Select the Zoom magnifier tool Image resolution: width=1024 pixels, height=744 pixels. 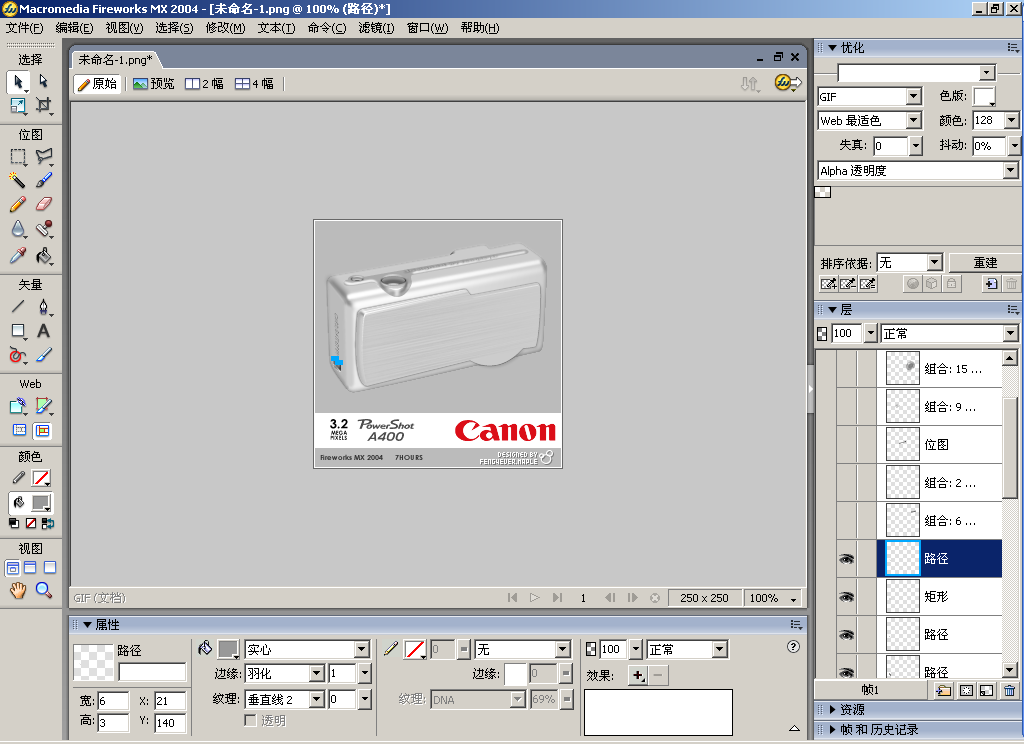43,590
